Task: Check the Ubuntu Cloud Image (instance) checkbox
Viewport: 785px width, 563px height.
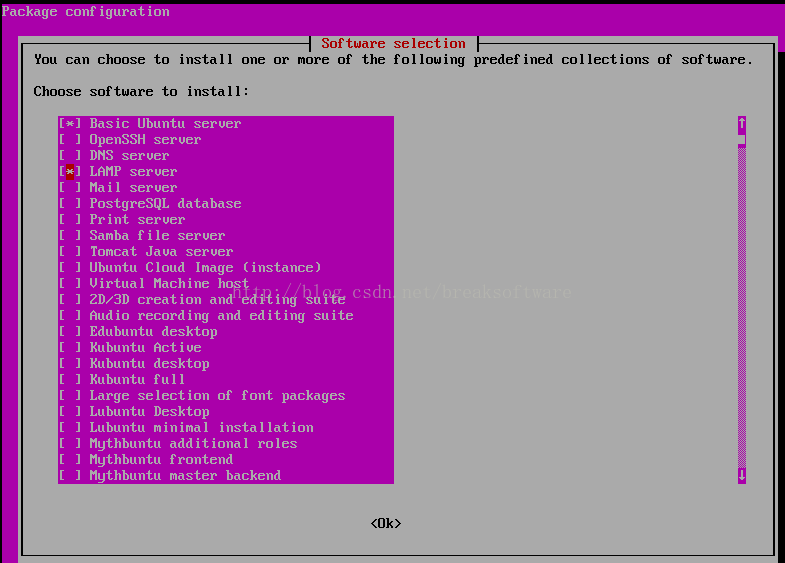Action: pyautogui.click(x=70, y=268)
